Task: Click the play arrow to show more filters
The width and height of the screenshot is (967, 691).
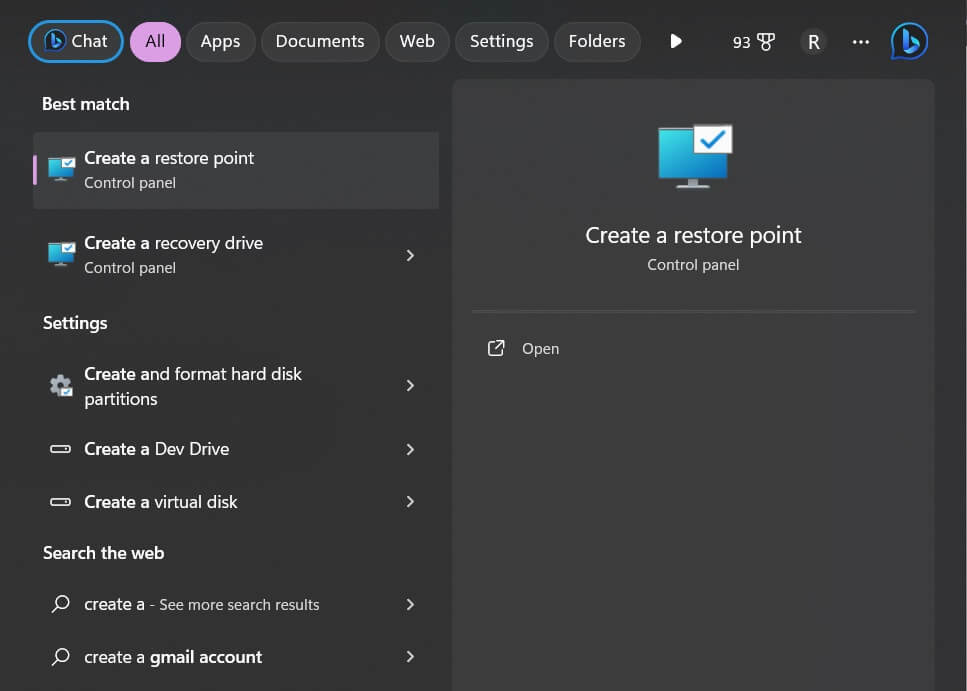Action: click(x=676, y=41)
